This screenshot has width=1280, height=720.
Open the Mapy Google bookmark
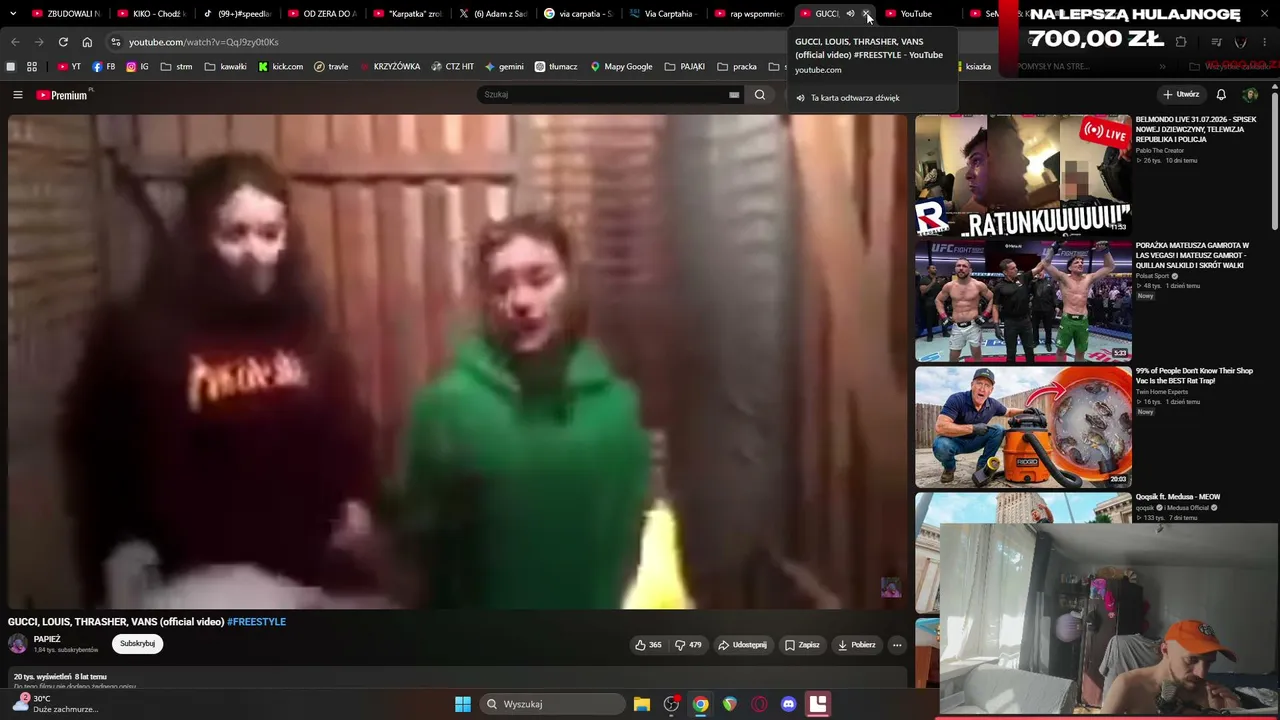[621, 67]
